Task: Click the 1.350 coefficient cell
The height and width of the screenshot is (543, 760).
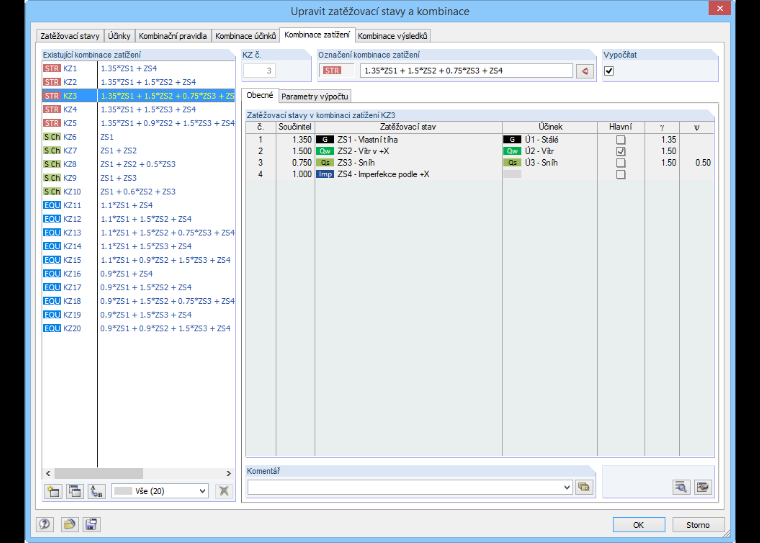Action: pos(295,140)
